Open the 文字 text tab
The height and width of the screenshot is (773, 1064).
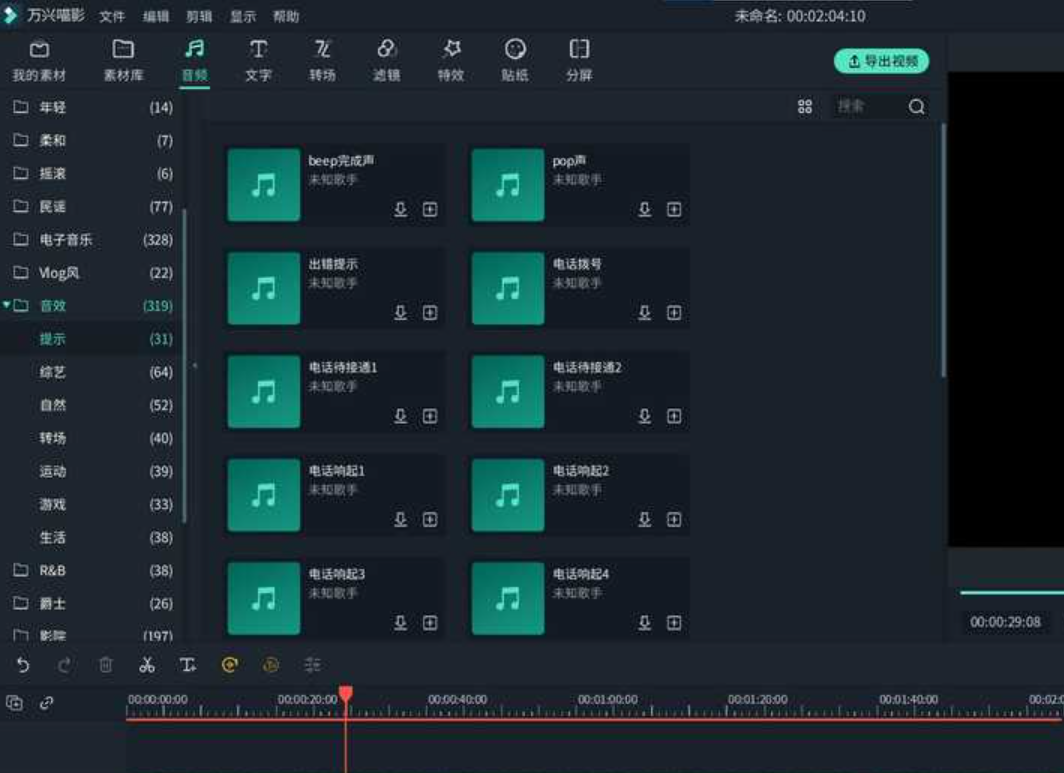[x=258, y=61]
